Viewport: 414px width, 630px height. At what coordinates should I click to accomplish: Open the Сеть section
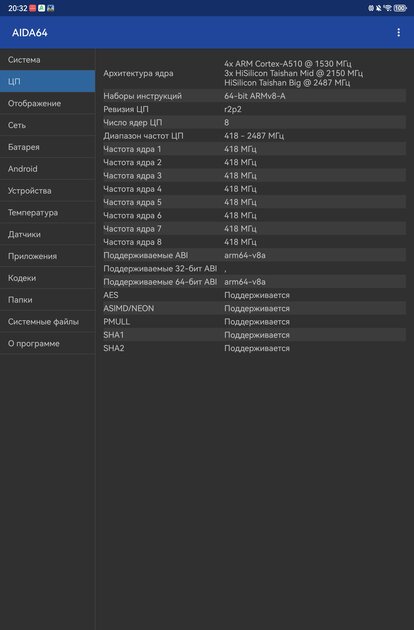pos(47,125)
